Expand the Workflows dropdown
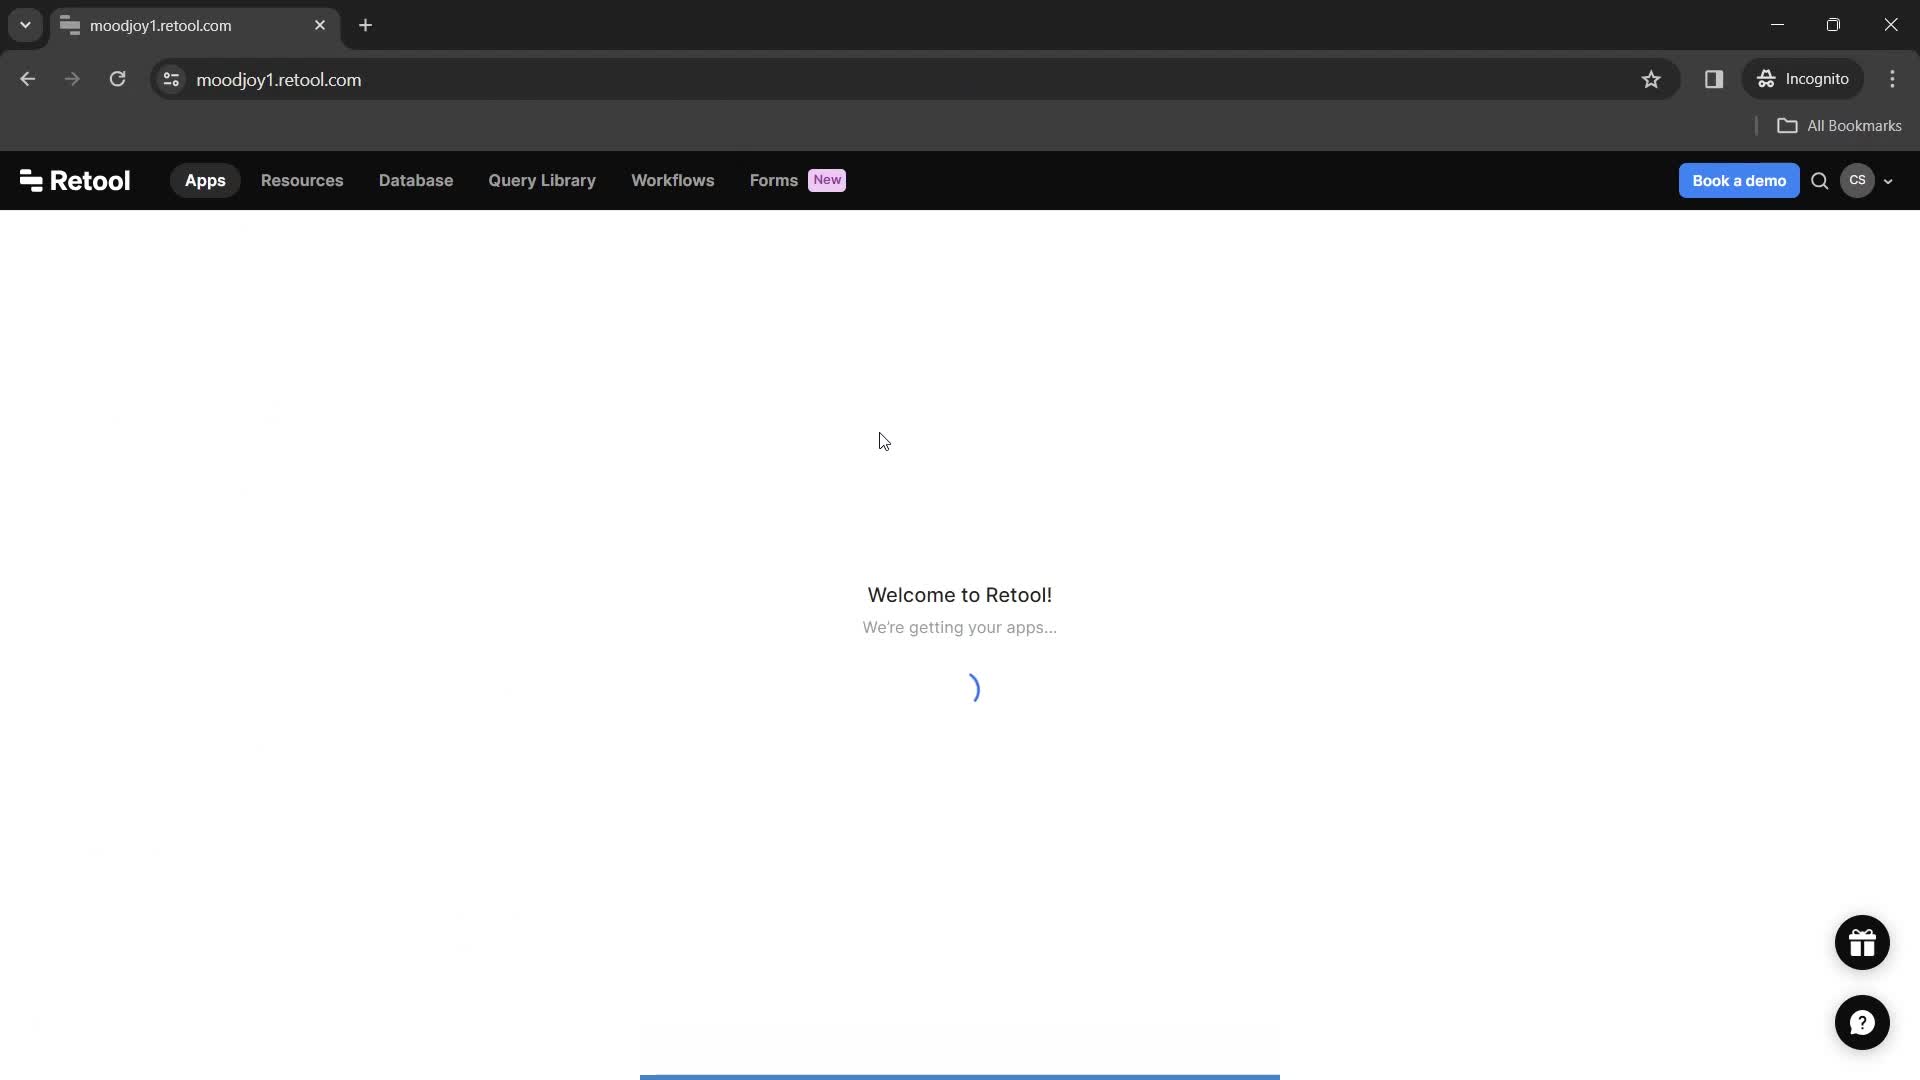The height and width of the screenshot is (1080, 1920). pyautogui.click(x=674, y=179)
